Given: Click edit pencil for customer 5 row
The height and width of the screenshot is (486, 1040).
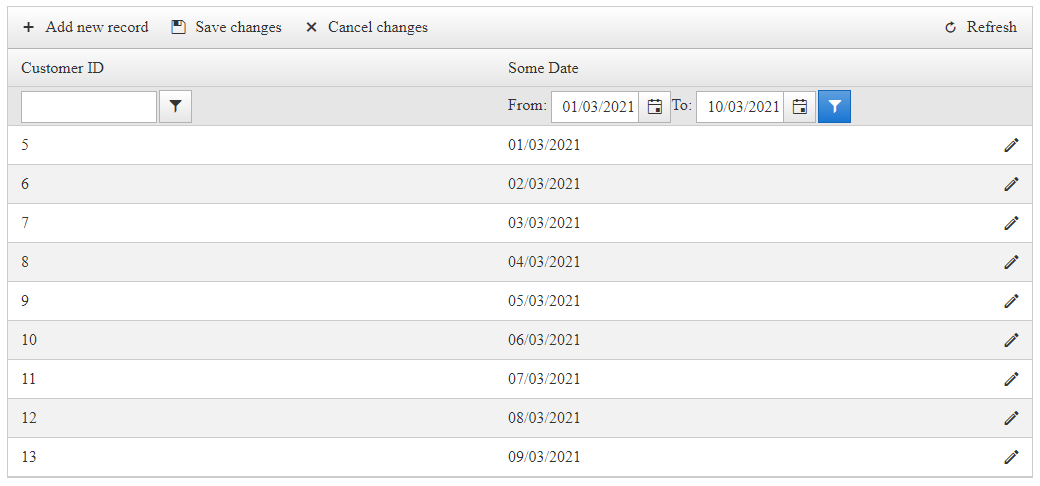Looking at the screenshot, I should (1011, 145).
